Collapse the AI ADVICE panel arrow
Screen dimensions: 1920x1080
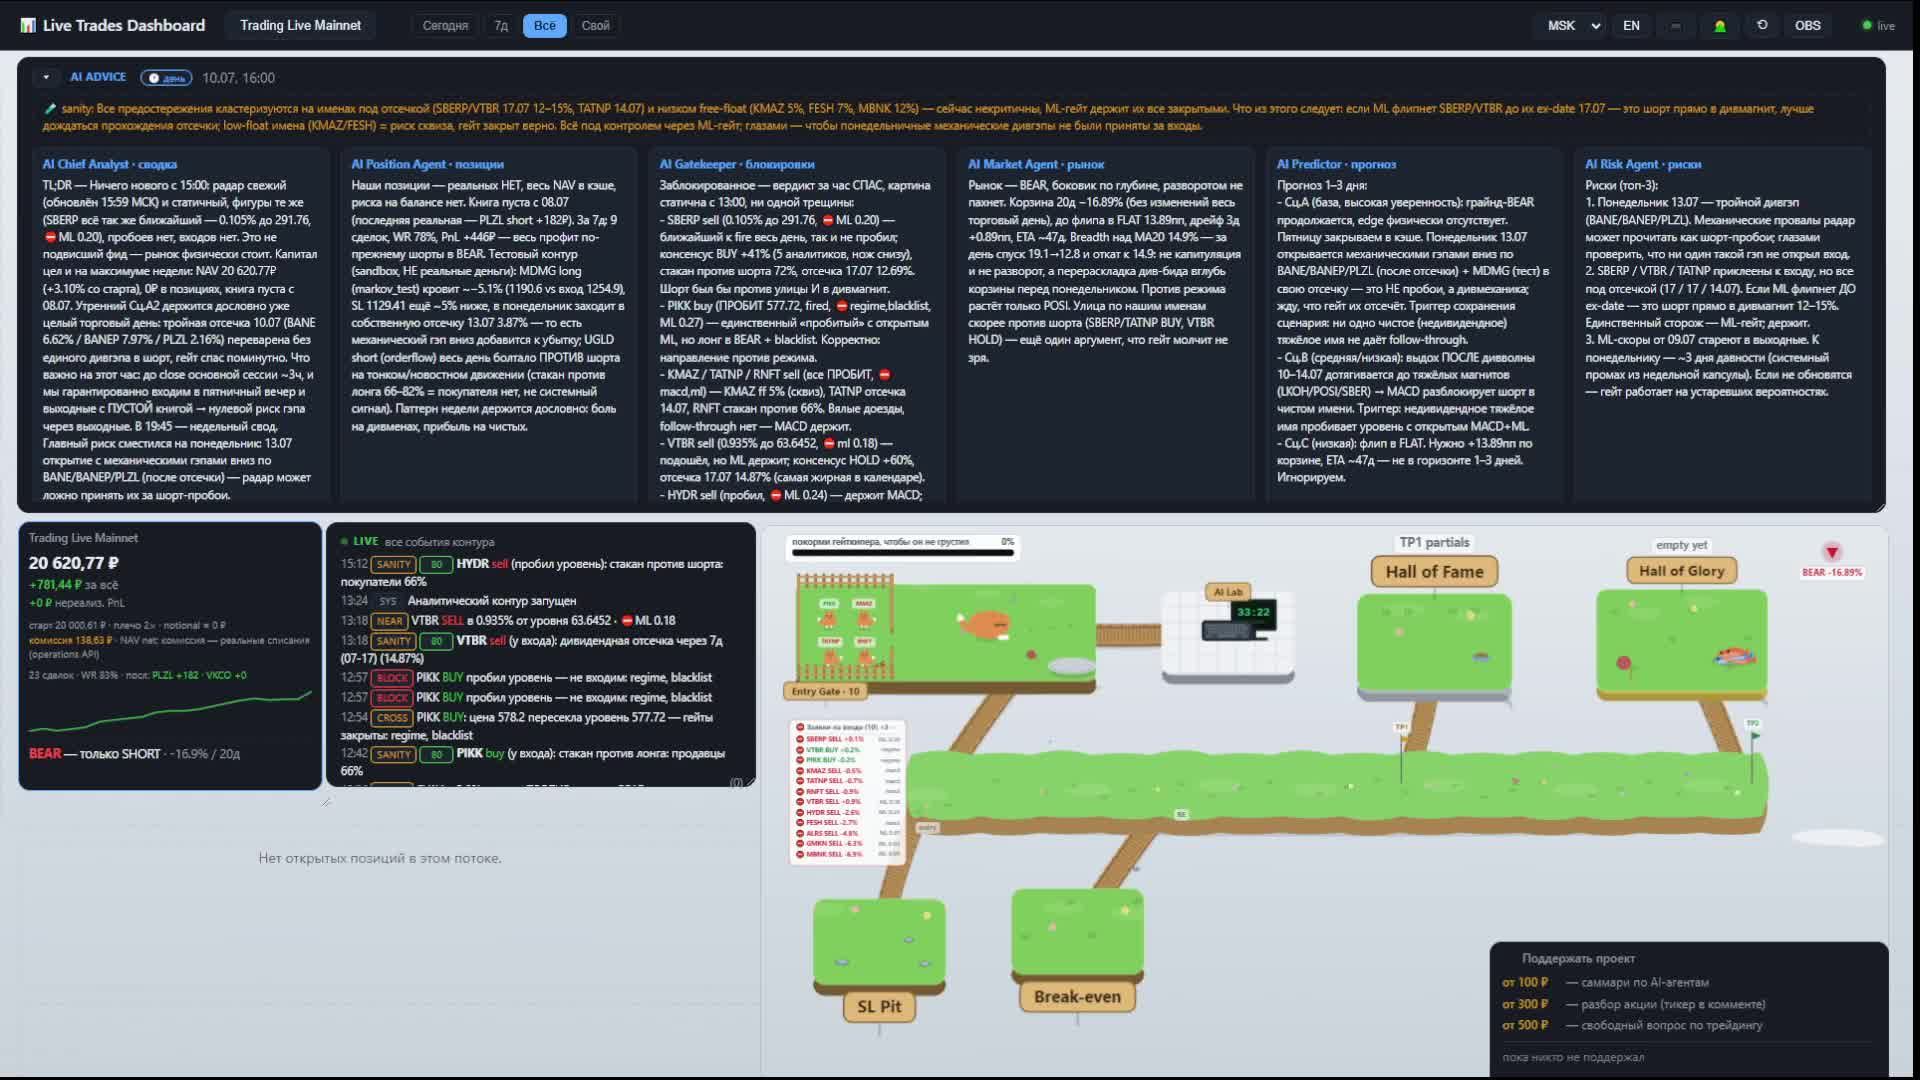click(46, 77)
